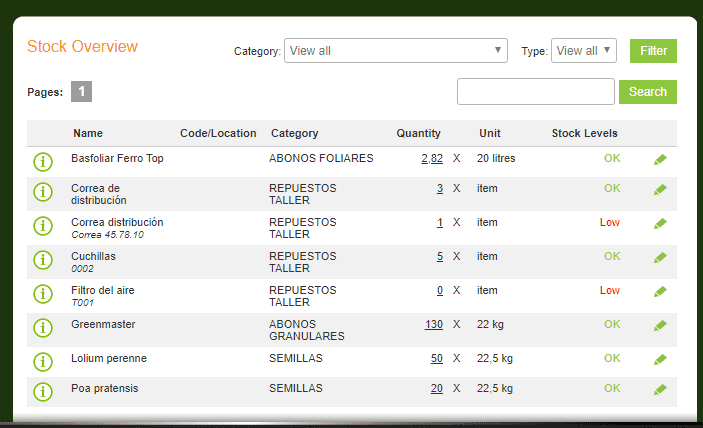Select the Cuchillas item name
The image size is (703, 428).
93,256
